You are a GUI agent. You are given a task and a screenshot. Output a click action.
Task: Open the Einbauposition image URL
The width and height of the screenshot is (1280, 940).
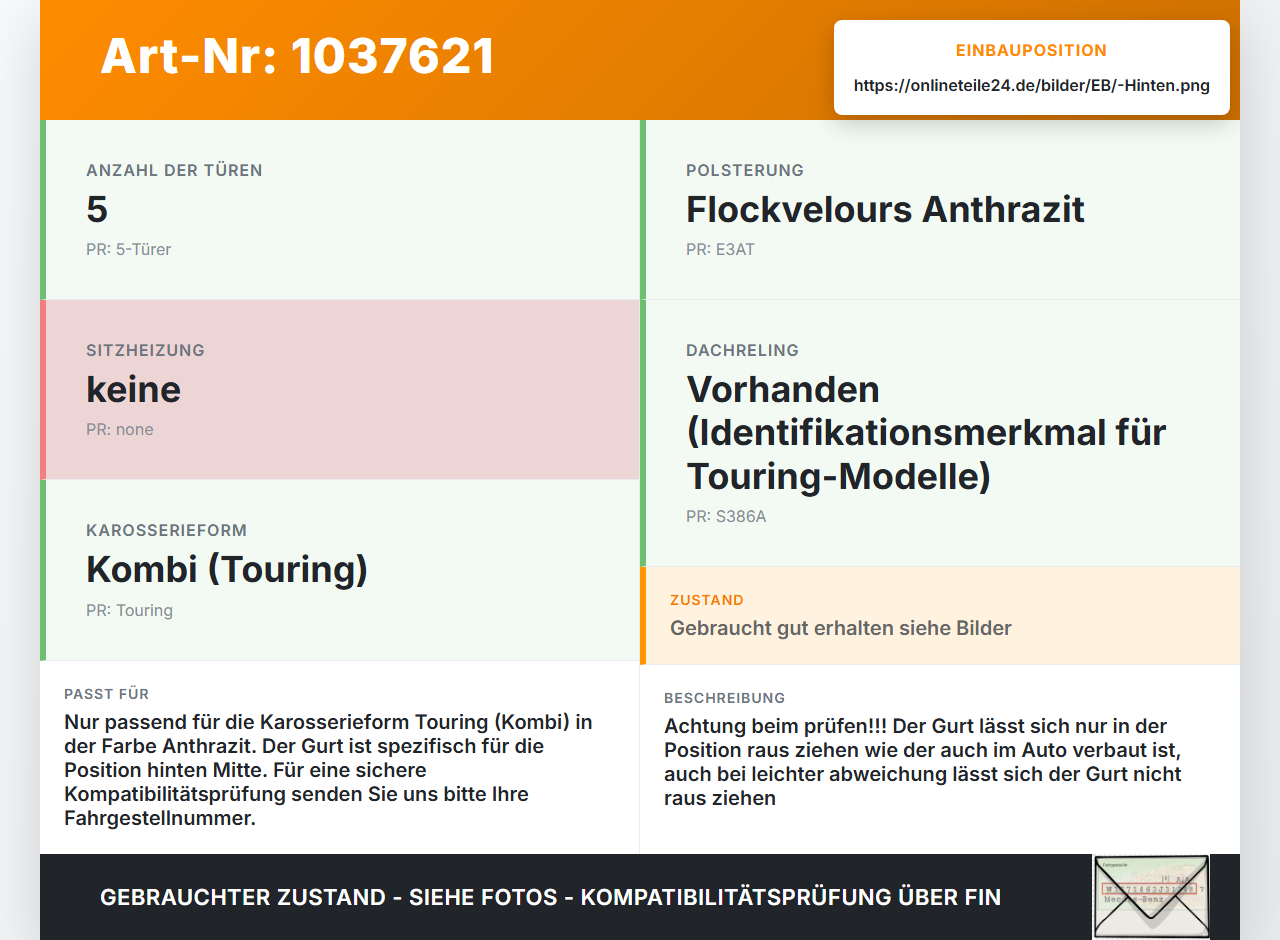[1032, 86]
